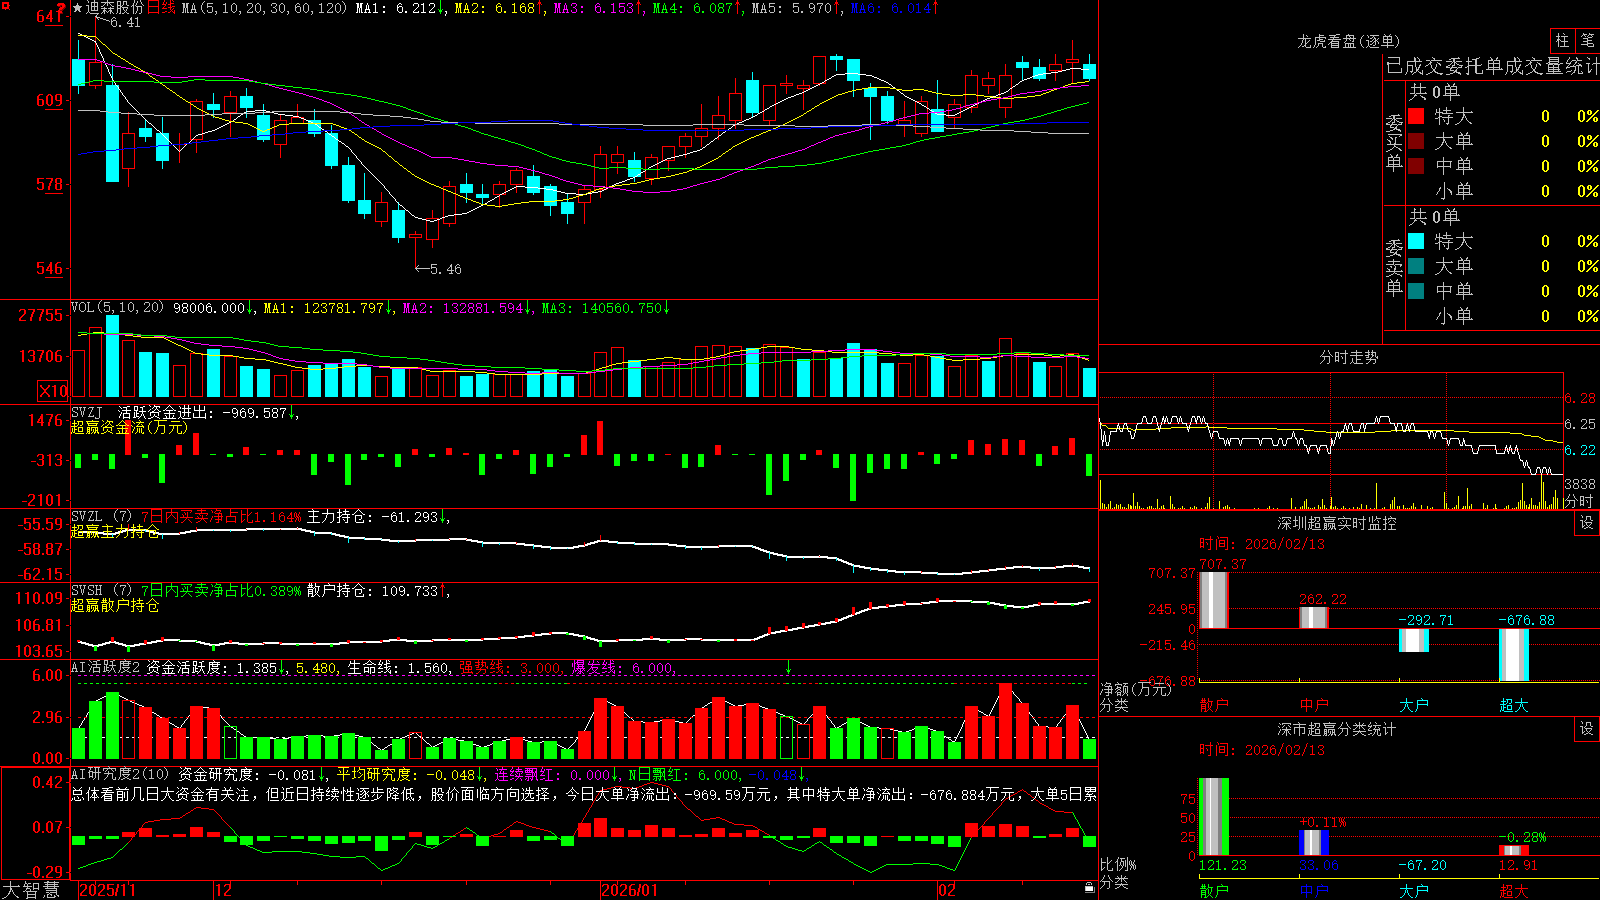Select 超大 under the 深圳超赢实时监控 chart
The image size is (1600, 900).
[1514, 705]
